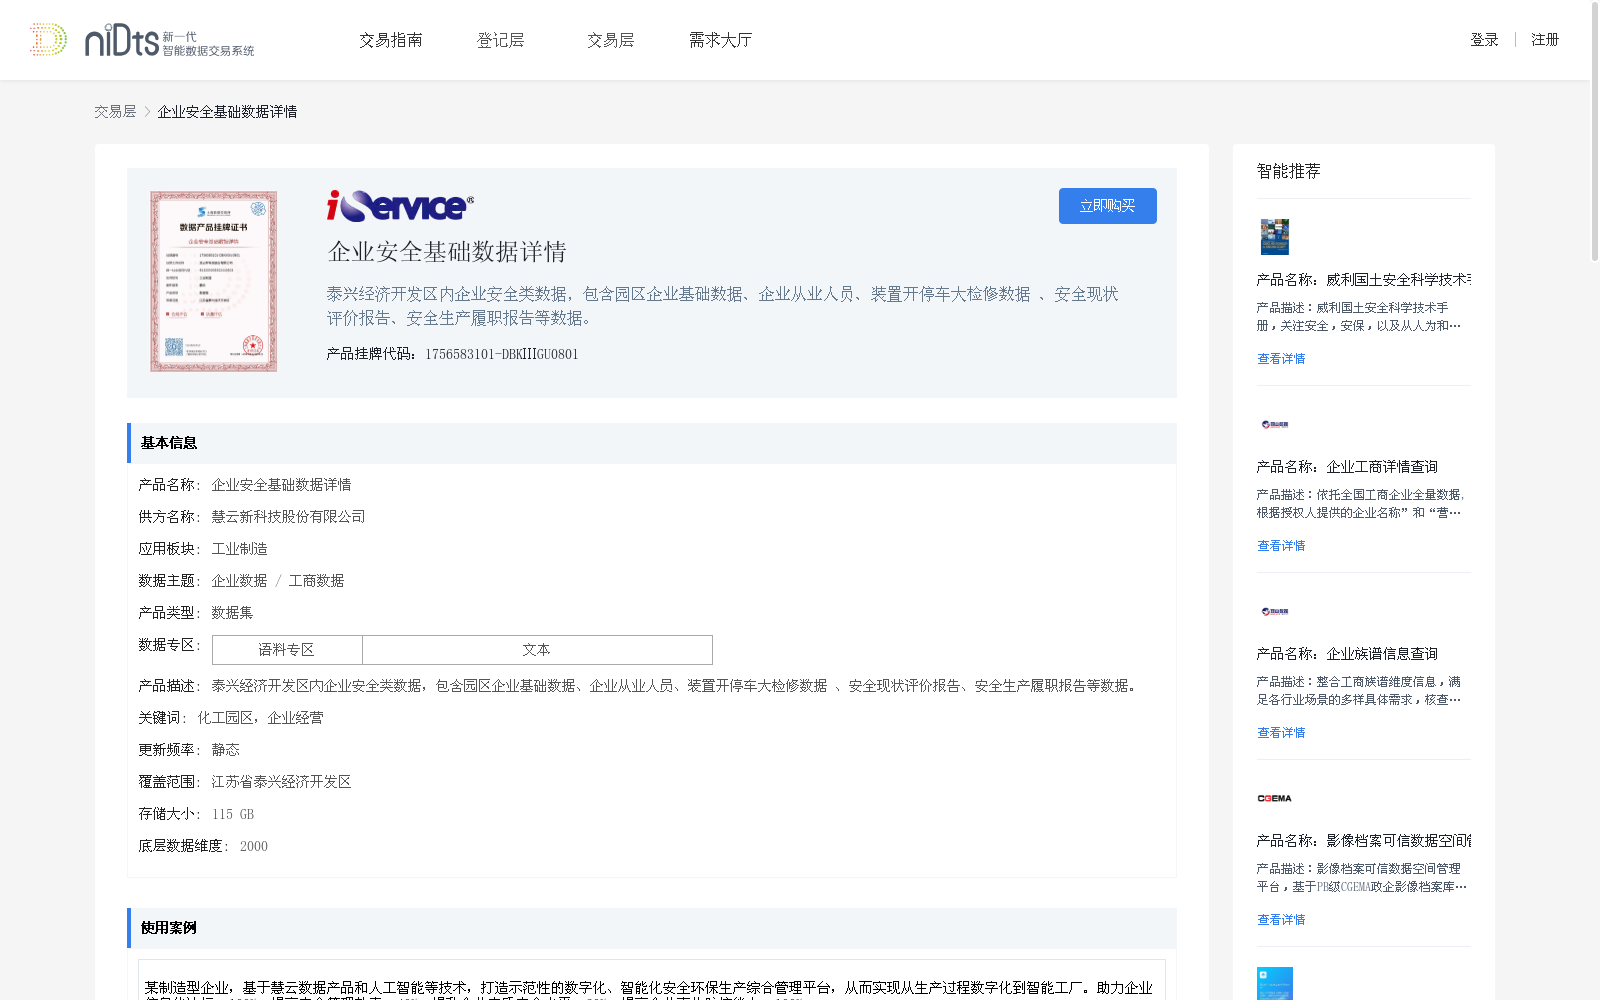Click 工业制造 application sector value

click(x=239, y=549)
